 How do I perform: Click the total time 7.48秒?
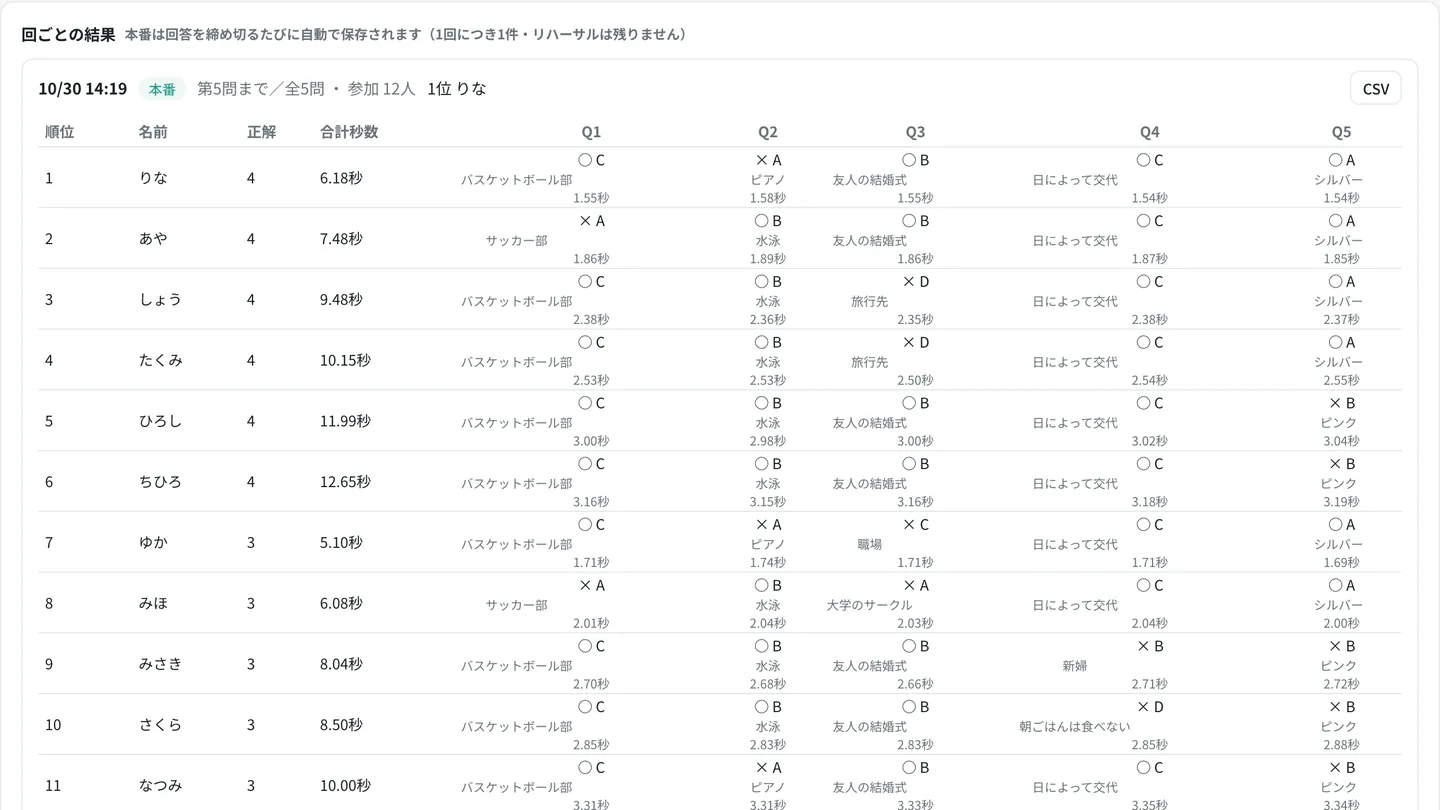(341, 239)
